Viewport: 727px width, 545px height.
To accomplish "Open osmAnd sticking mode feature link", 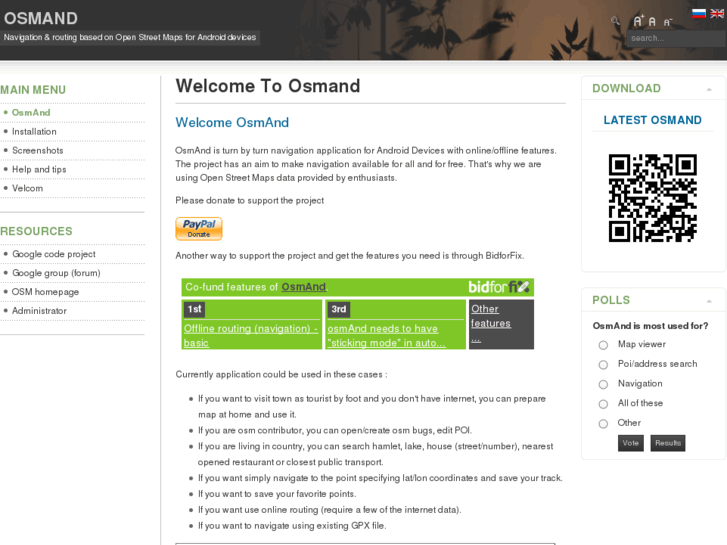I will tap(386, 336).
